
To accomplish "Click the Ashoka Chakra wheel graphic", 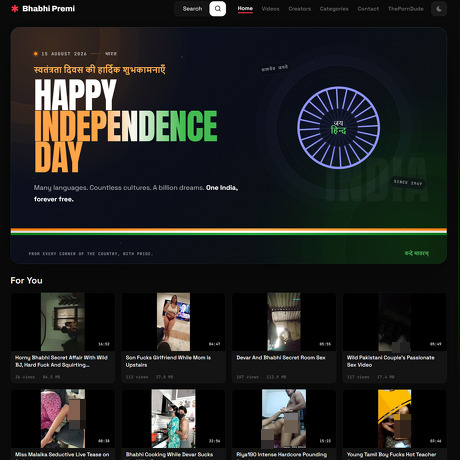I will 338,128.
